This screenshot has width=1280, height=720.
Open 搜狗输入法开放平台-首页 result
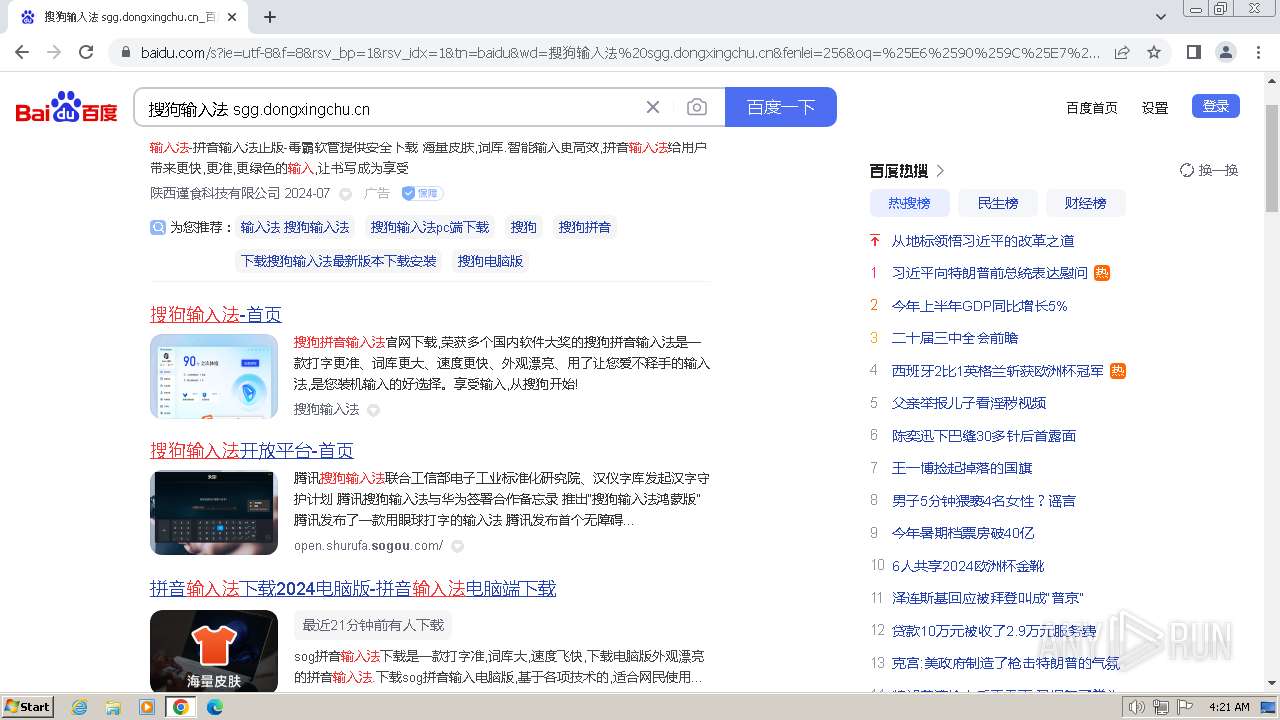[252, 451]
